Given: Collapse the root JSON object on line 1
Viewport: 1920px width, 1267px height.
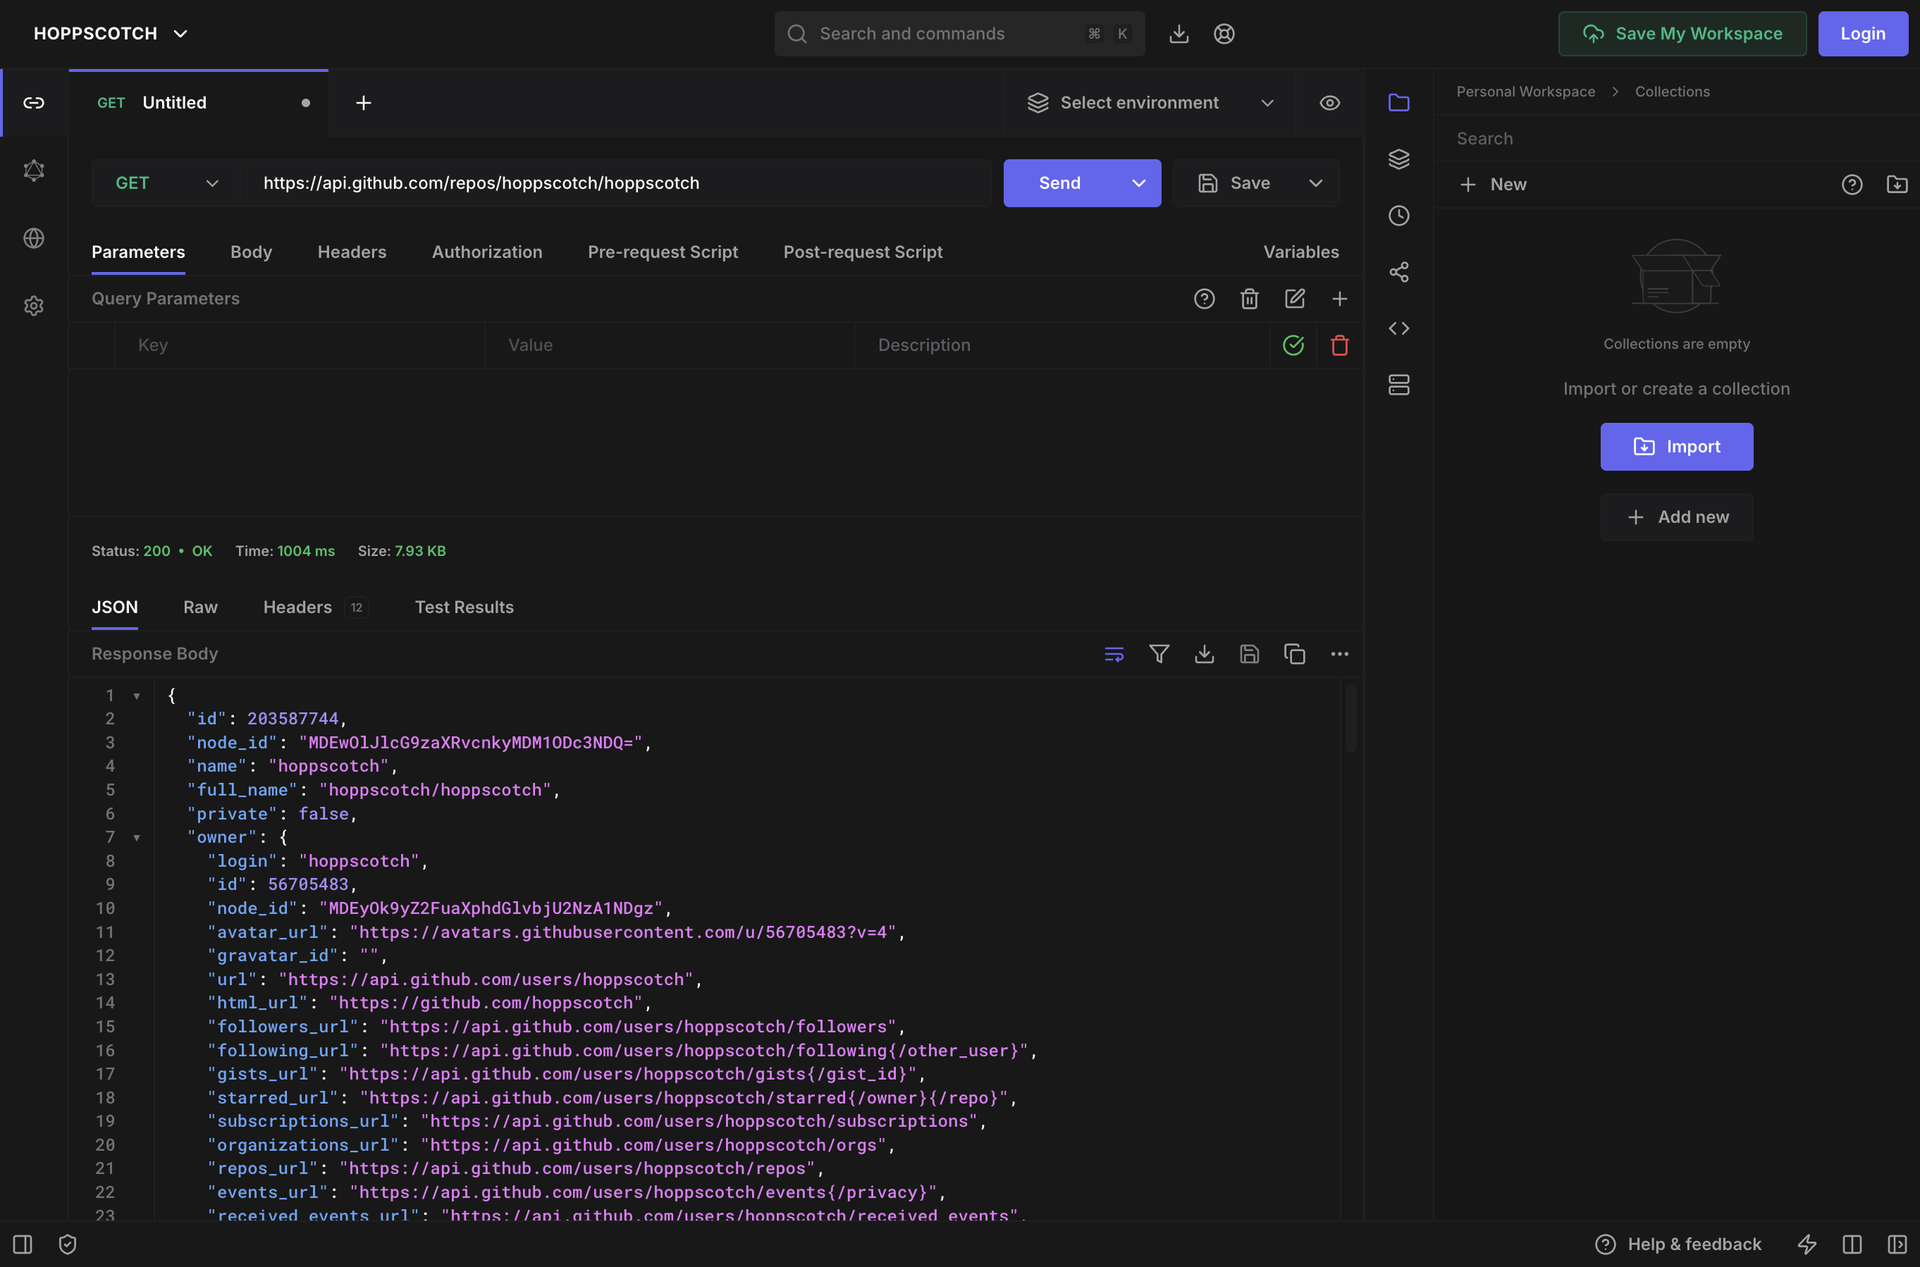Looking at the screenshot, I should tap(137, 696).
